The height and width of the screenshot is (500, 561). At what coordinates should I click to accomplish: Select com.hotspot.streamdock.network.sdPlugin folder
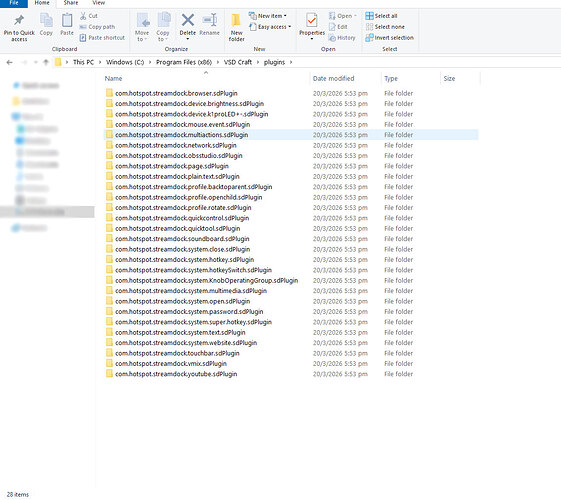tap(176, 145)
